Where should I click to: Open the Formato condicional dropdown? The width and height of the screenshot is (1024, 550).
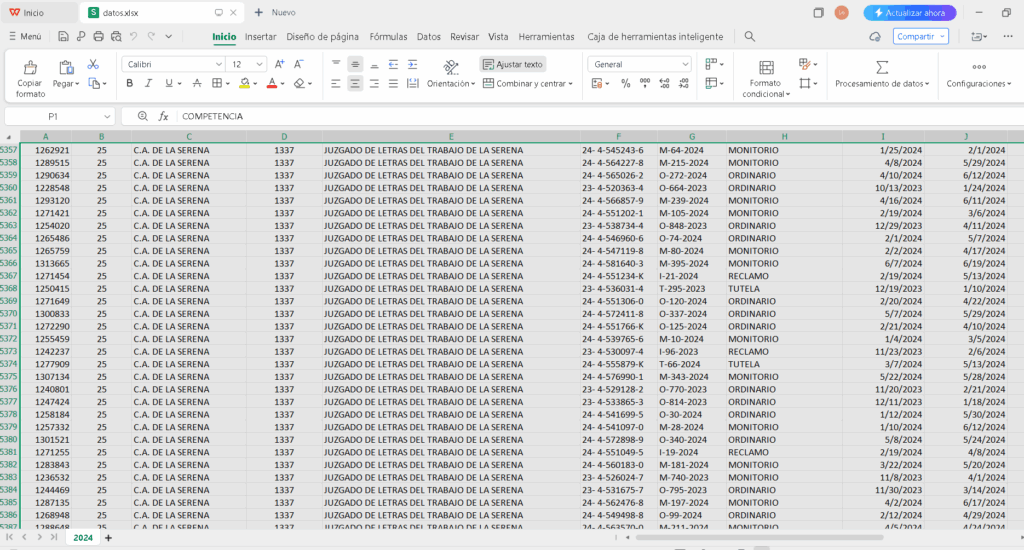766,78
